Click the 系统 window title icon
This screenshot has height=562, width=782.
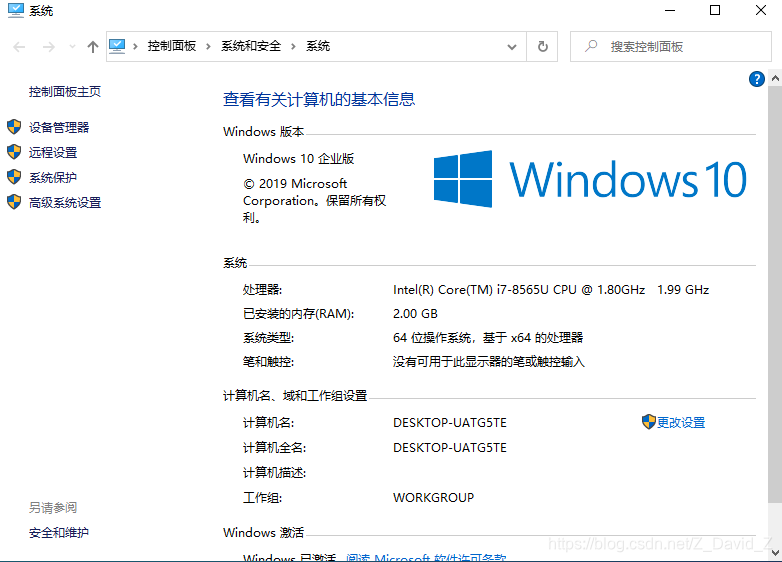(15, 10)
